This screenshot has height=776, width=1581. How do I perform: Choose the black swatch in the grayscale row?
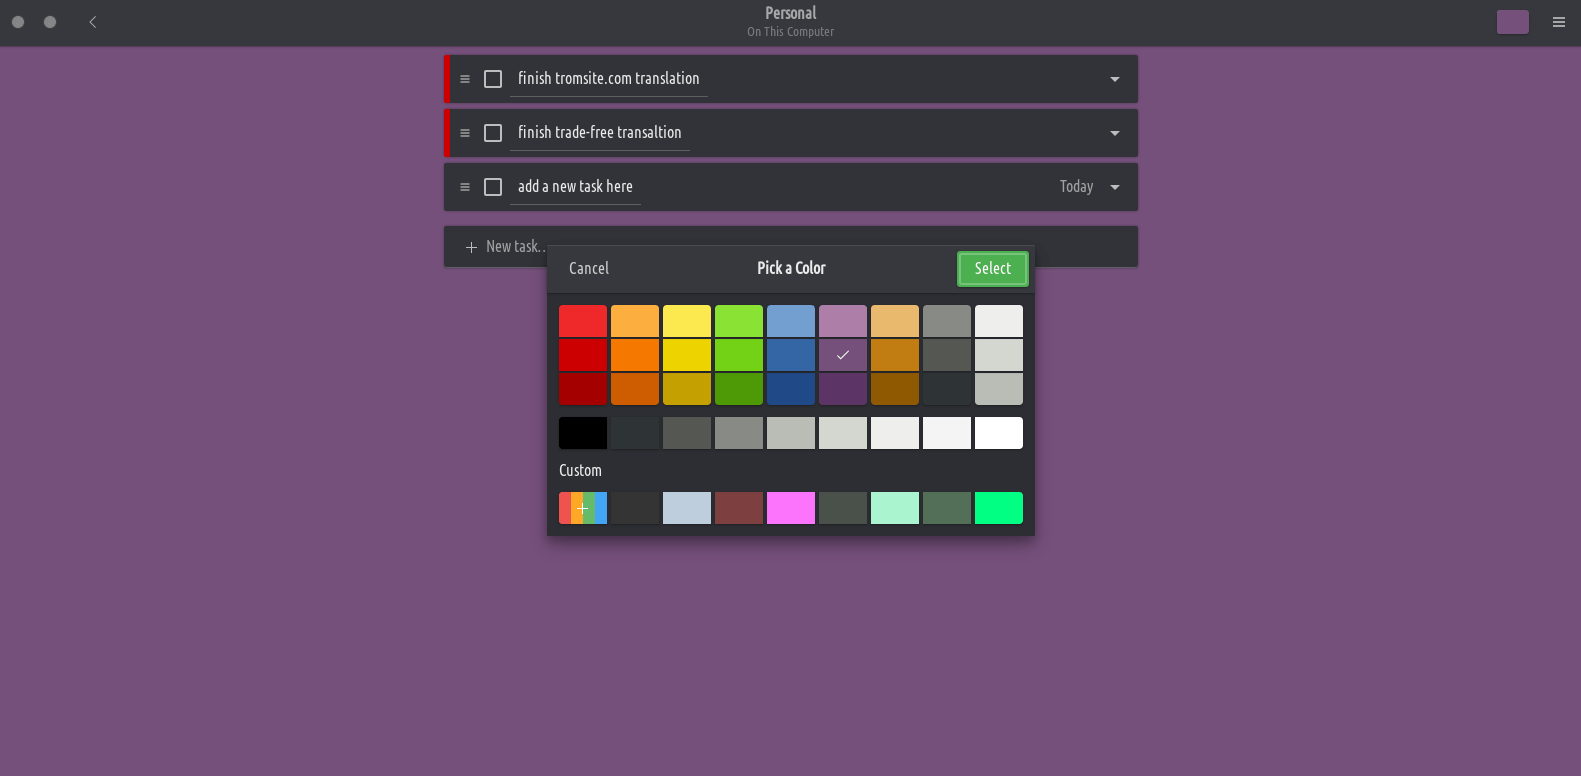583,433
